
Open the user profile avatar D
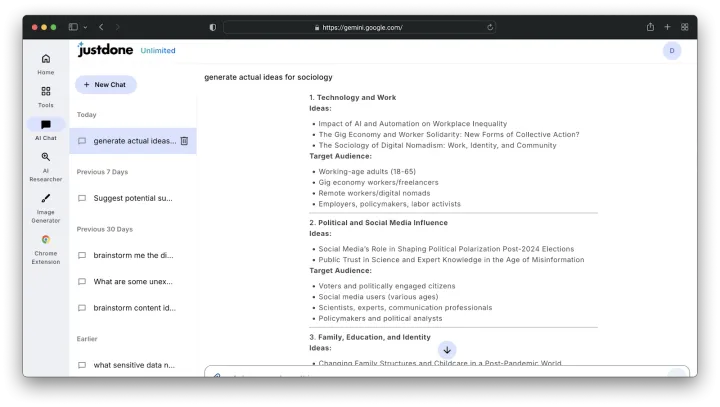pos(671,51)
